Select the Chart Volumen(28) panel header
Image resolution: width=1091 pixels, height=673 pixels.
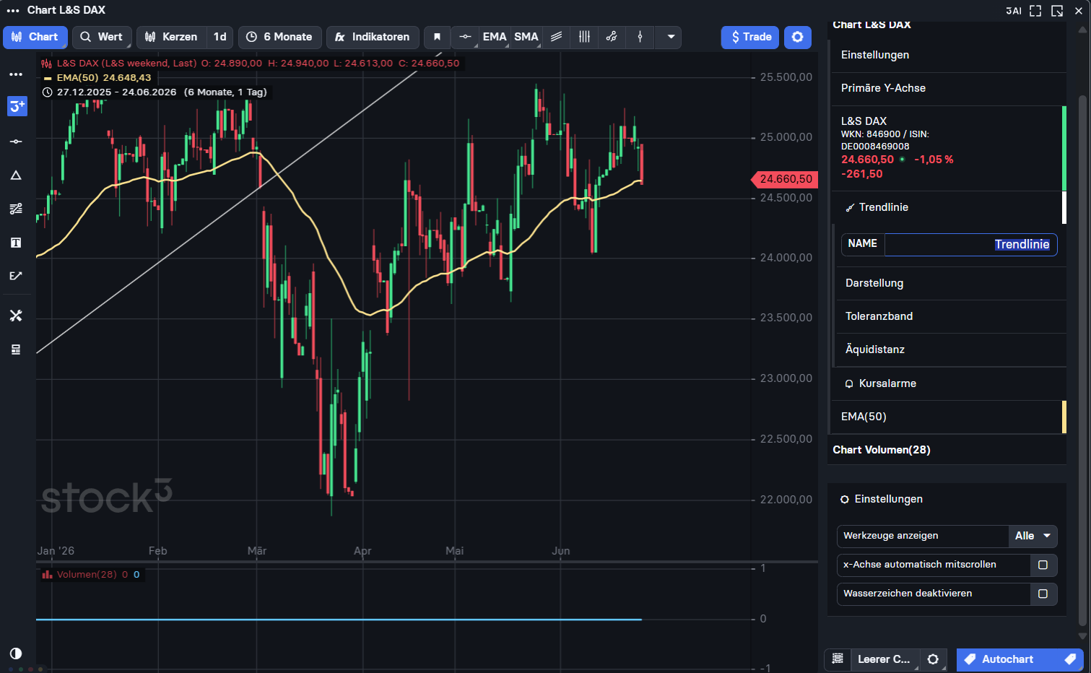click(x=946, y=450)
